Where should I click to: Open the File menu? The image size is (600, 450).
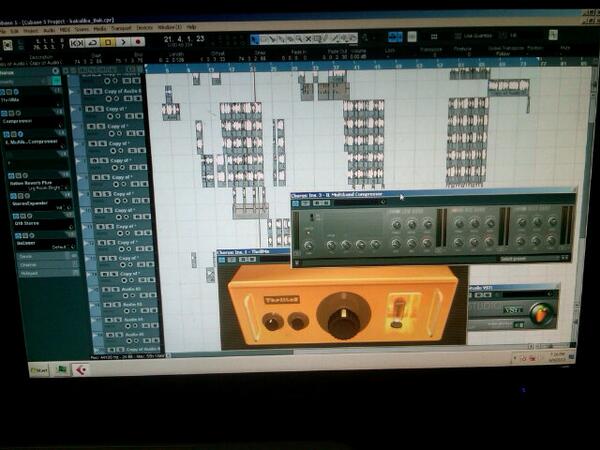coord(3,31)
